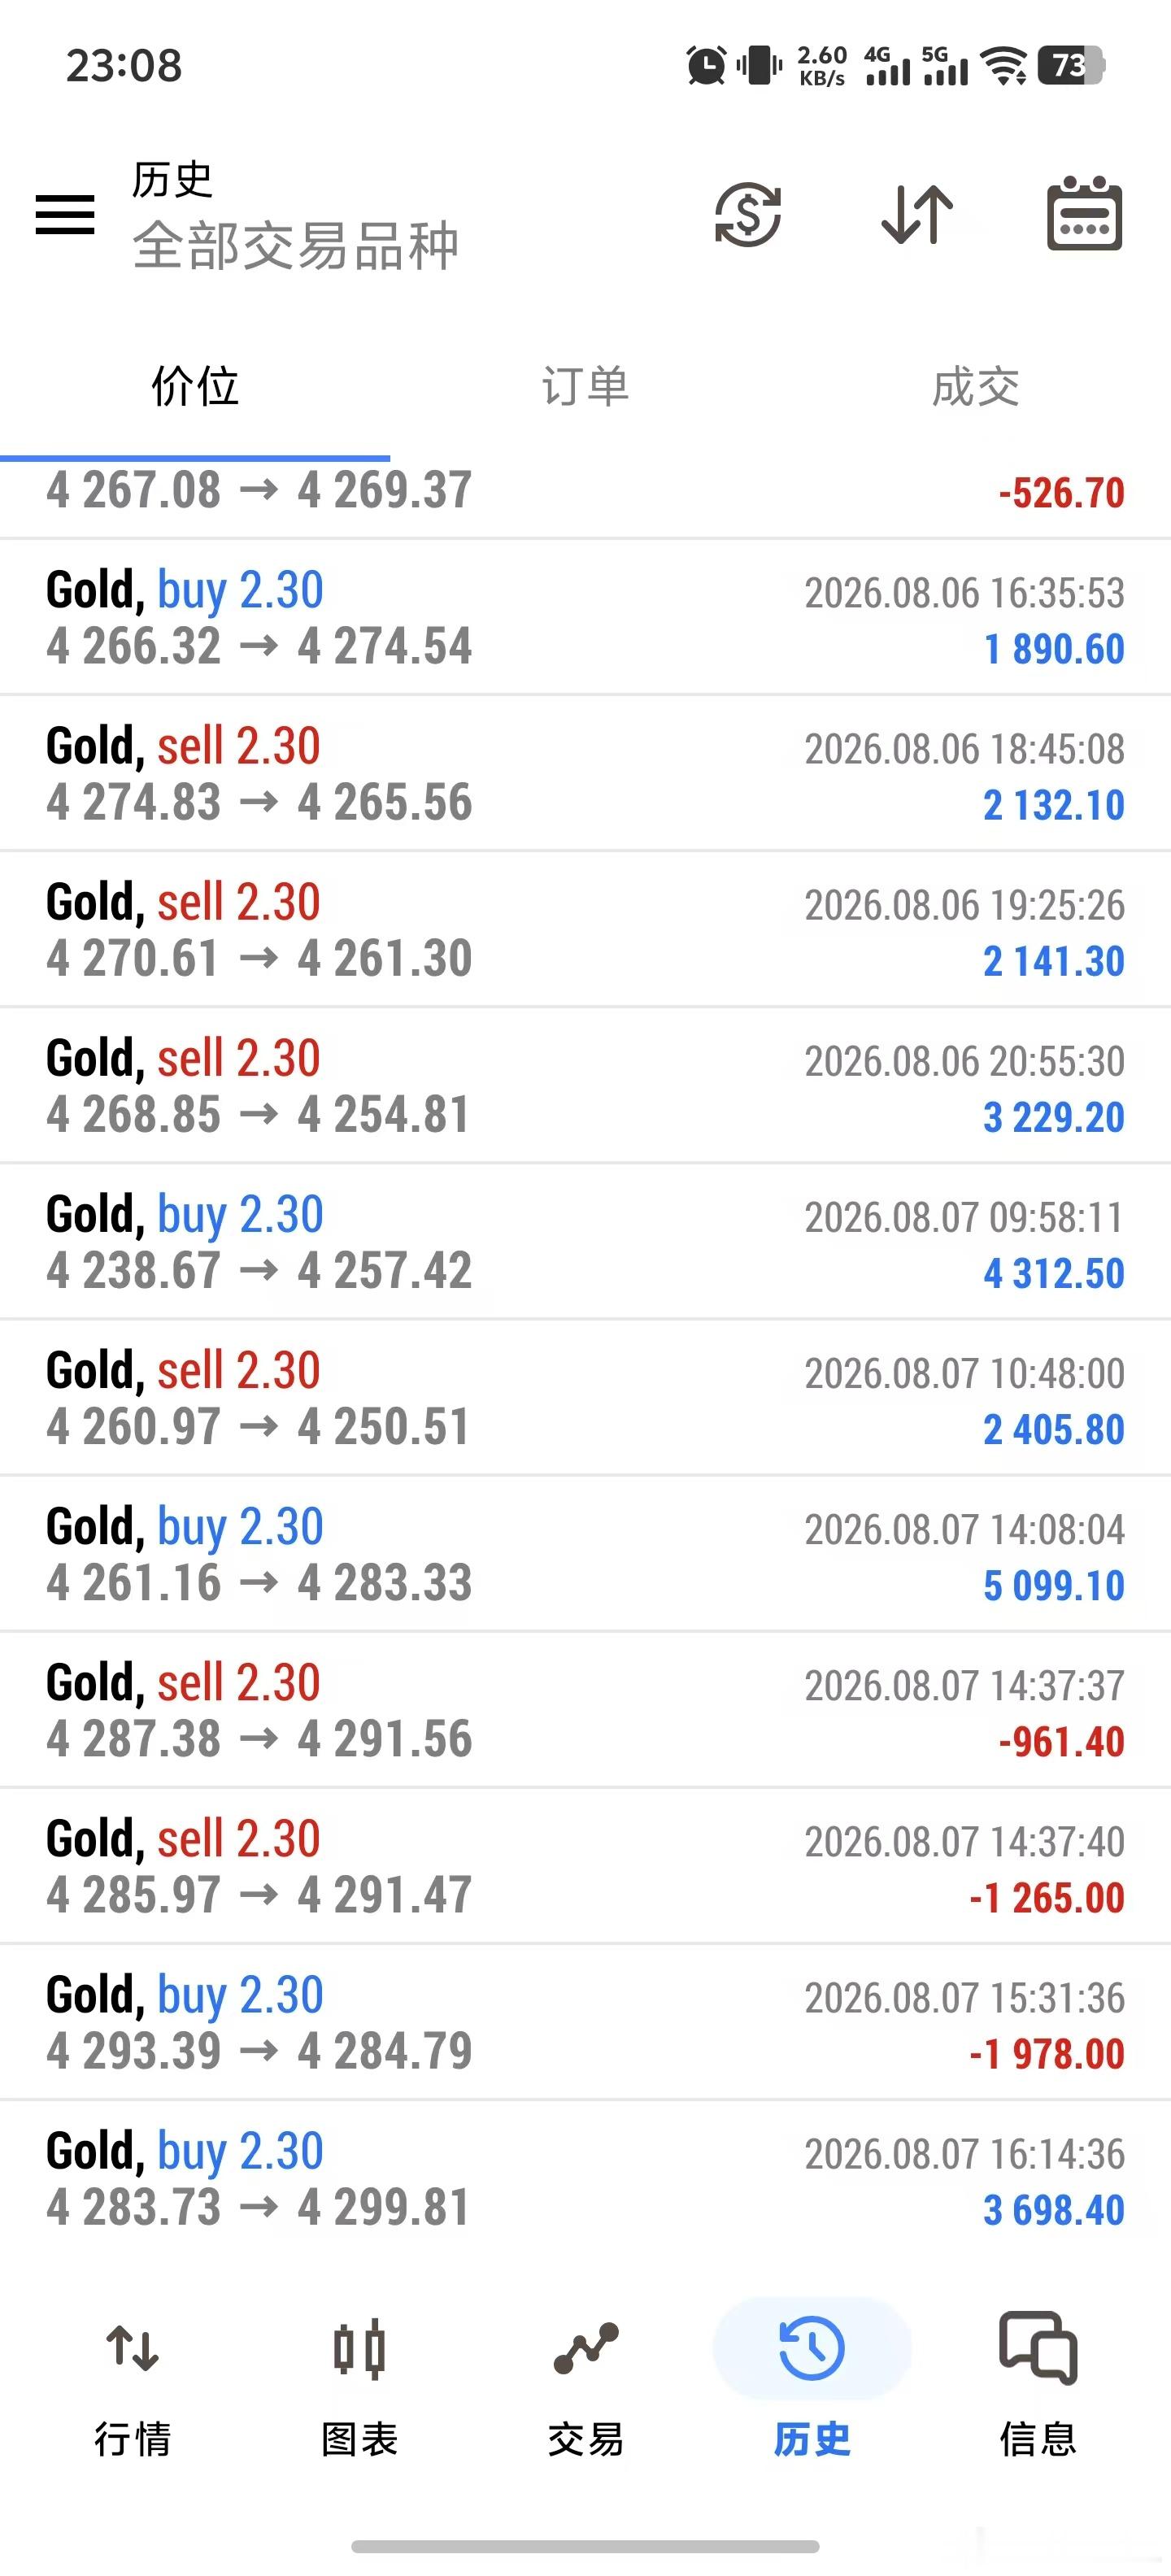Expand the Gold buy trade with profit 1 890.60
Screen dimensions: 1171x2576
click(585, 618)
